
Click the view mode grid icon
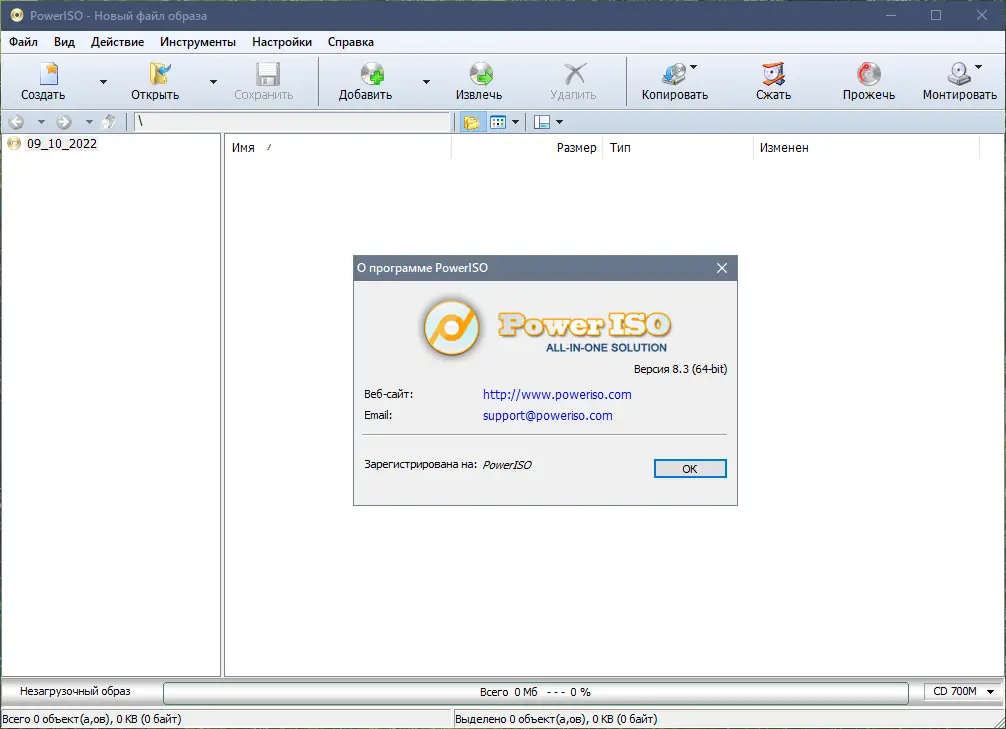(498, 122)
